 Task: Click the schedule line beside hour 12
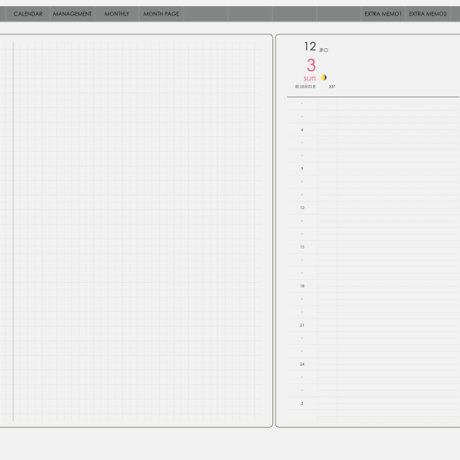[388, 208]
